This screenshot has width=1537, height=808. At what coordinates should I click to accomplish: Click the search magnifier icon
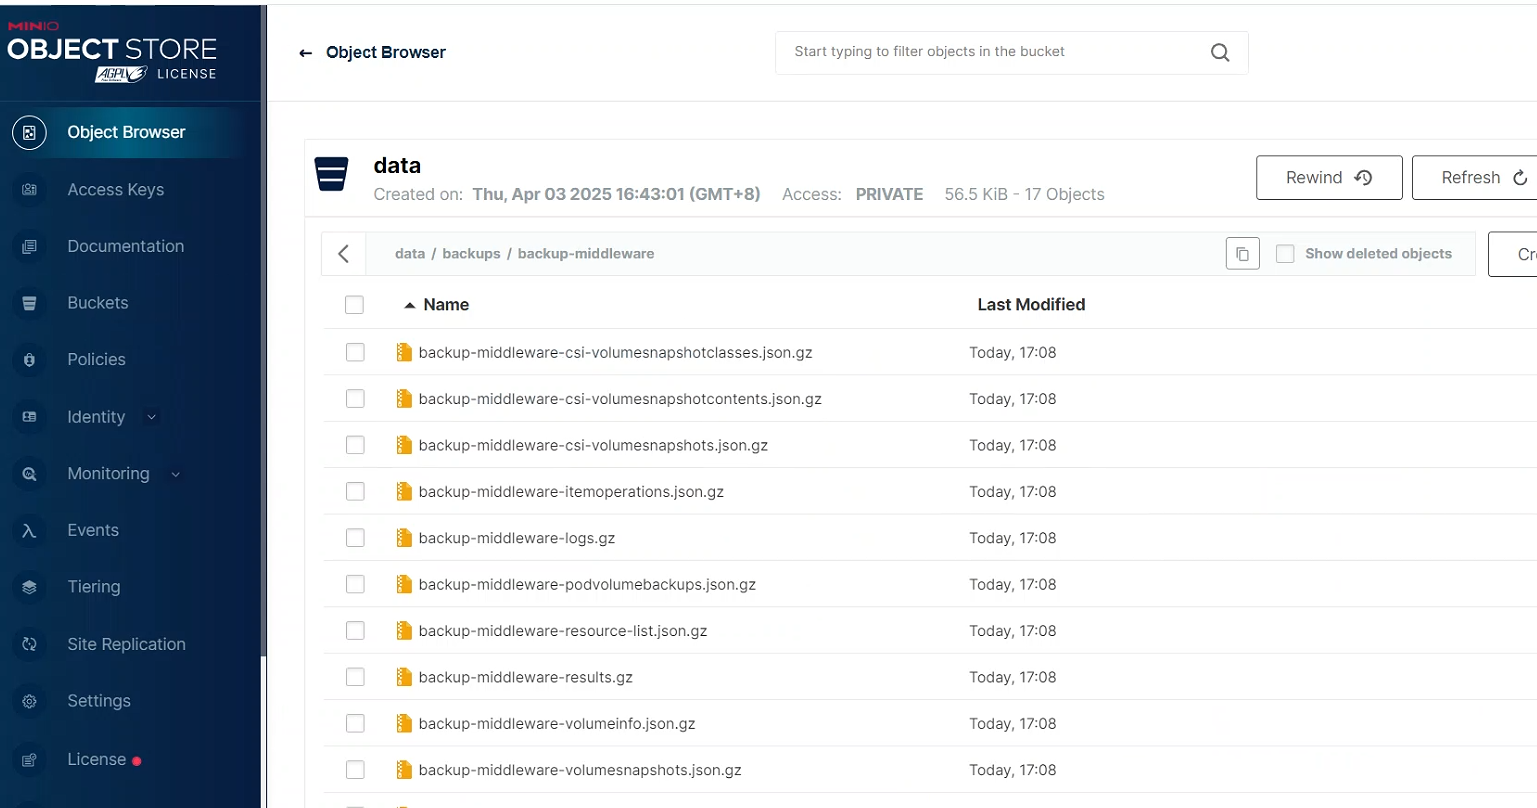point(1220,52)
